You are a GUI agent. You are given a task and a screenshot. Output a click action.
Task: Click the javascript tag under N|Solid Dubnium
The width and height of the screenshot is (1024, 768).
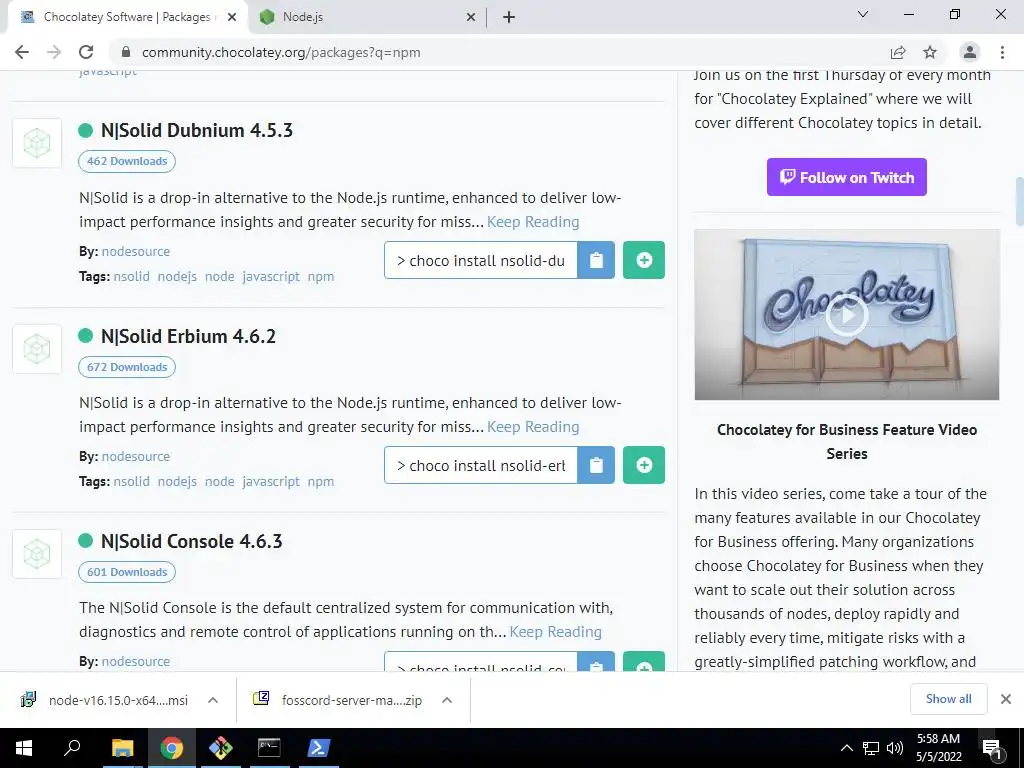[x=271, y=276]
